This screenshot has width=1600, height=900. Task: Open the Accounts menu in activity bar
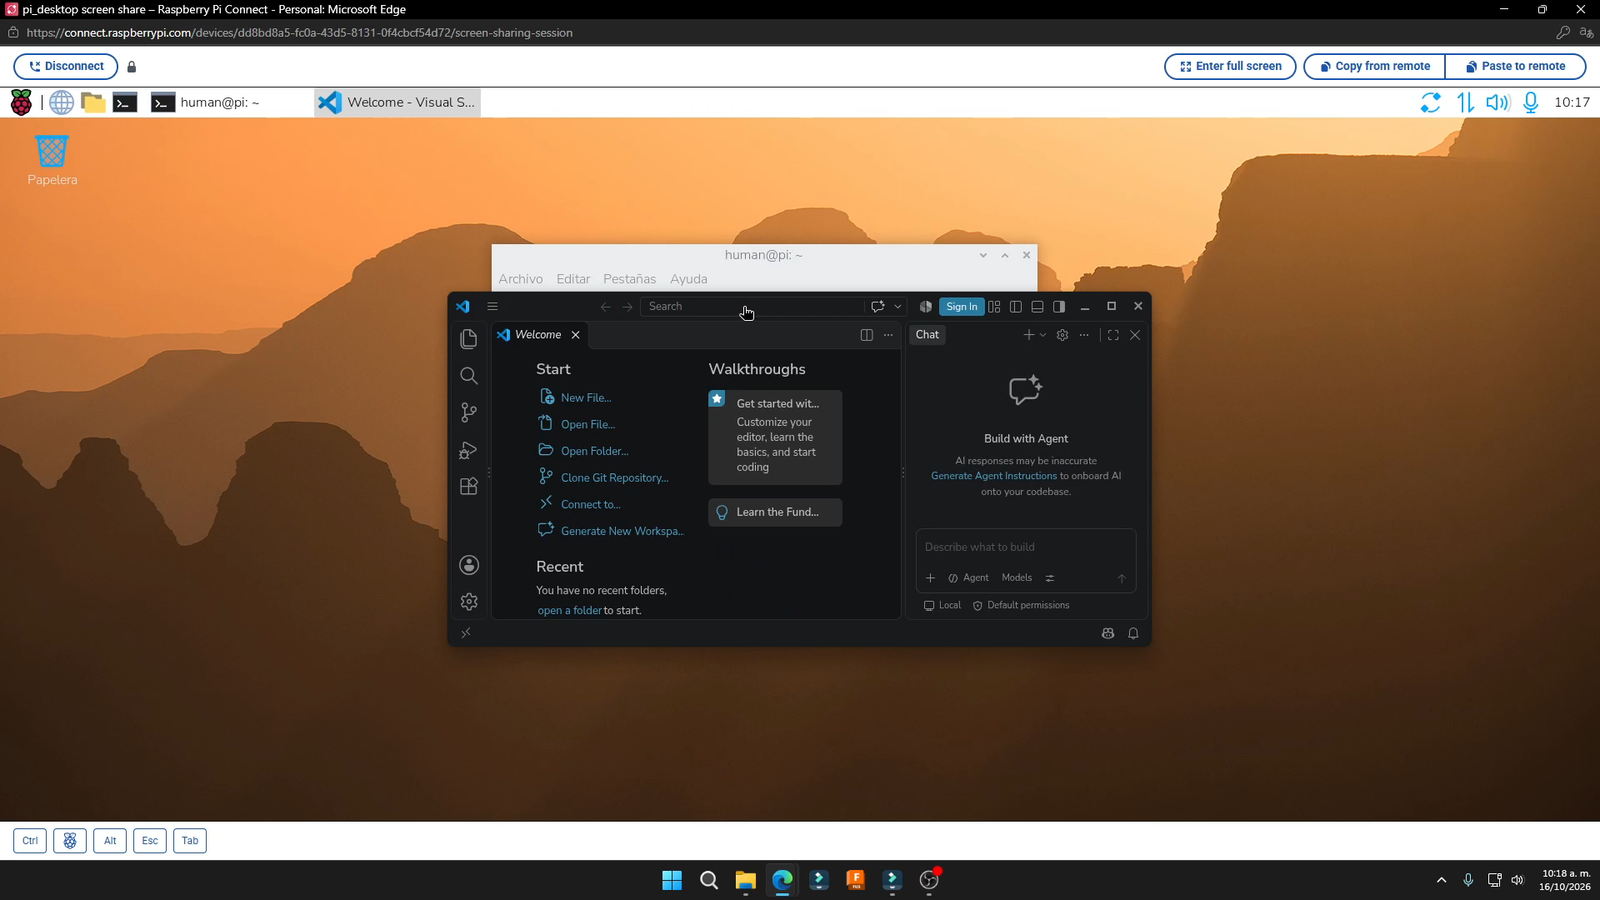(x=468, y=565)
